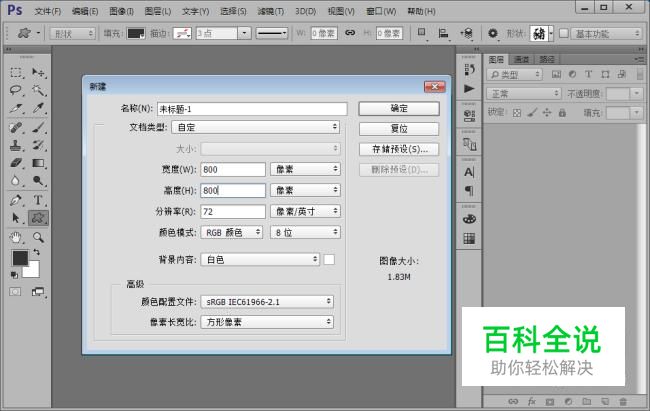This screenshot has width=650, height=411.
Task: Open the Character panel icon
Action: pos(469,172)
